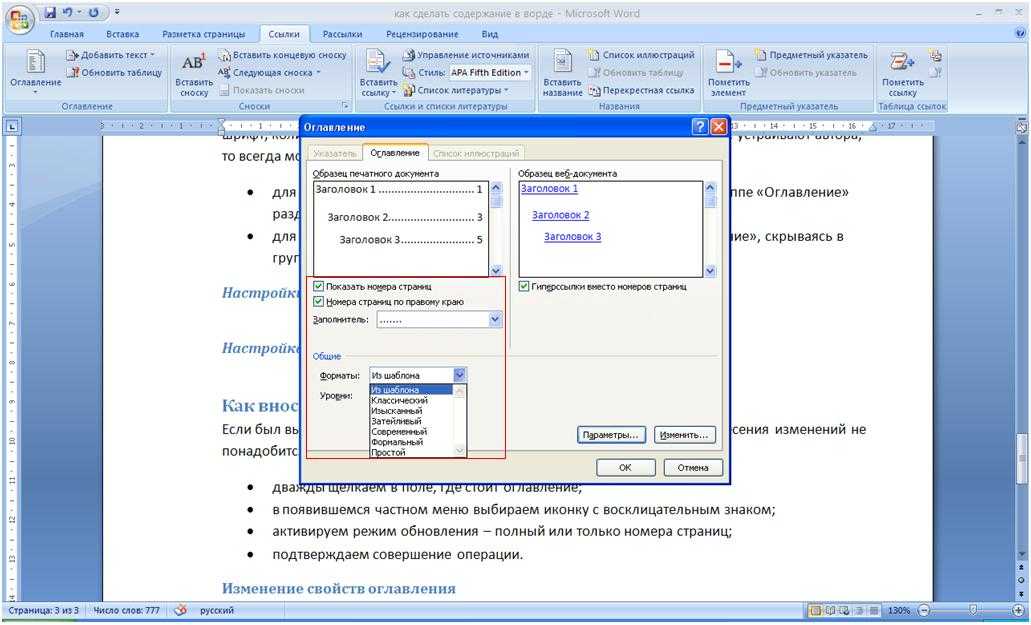This screenshot has width=1031, height=625.
Task: Confirm dialog with OK button
Action: coord(625,468)
